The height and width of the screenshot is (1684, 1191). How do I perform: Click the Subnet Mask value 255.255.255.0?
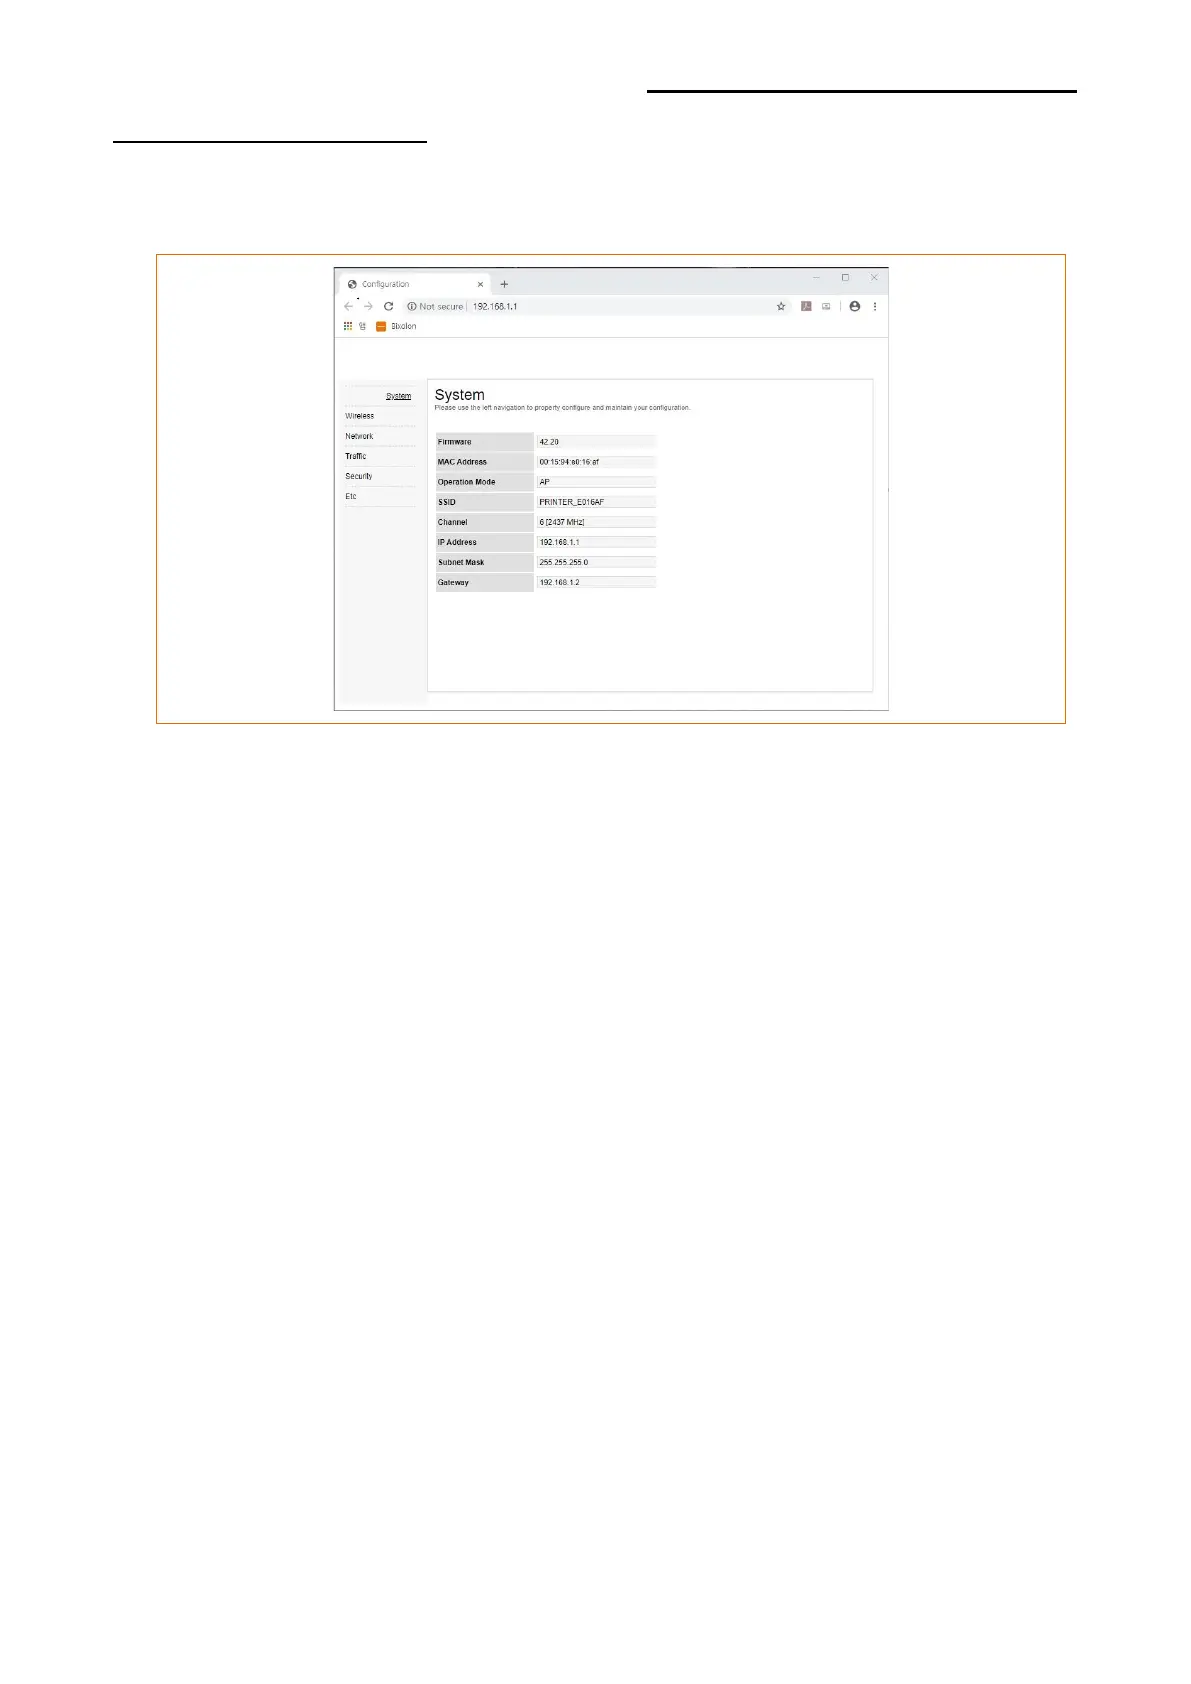coord(596,561)
